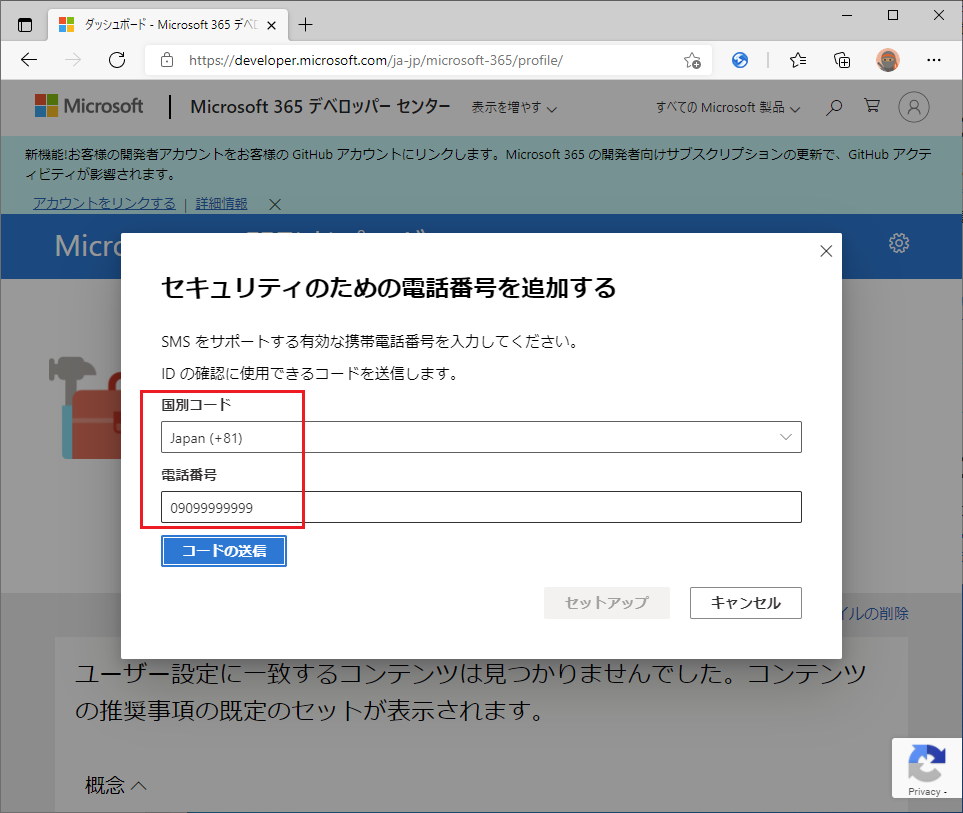Open the Japan (+81) country code dropdown
The height and width of the screenshot is (813, 963).
click(x=481, y=437)
